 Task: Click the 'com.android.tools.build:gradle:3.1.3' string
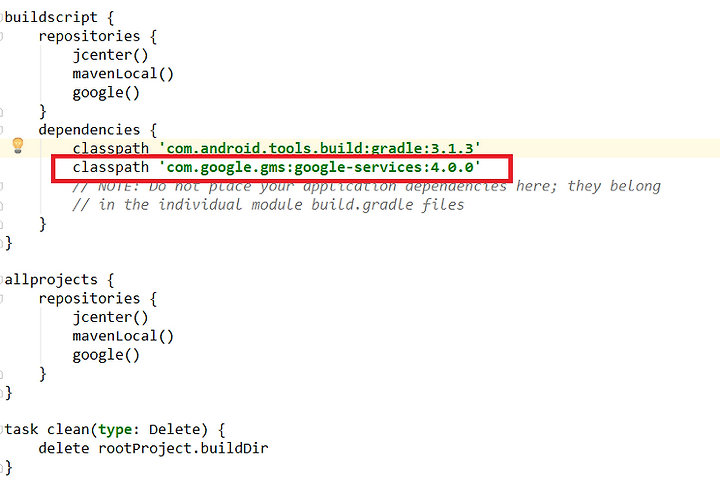320,149
